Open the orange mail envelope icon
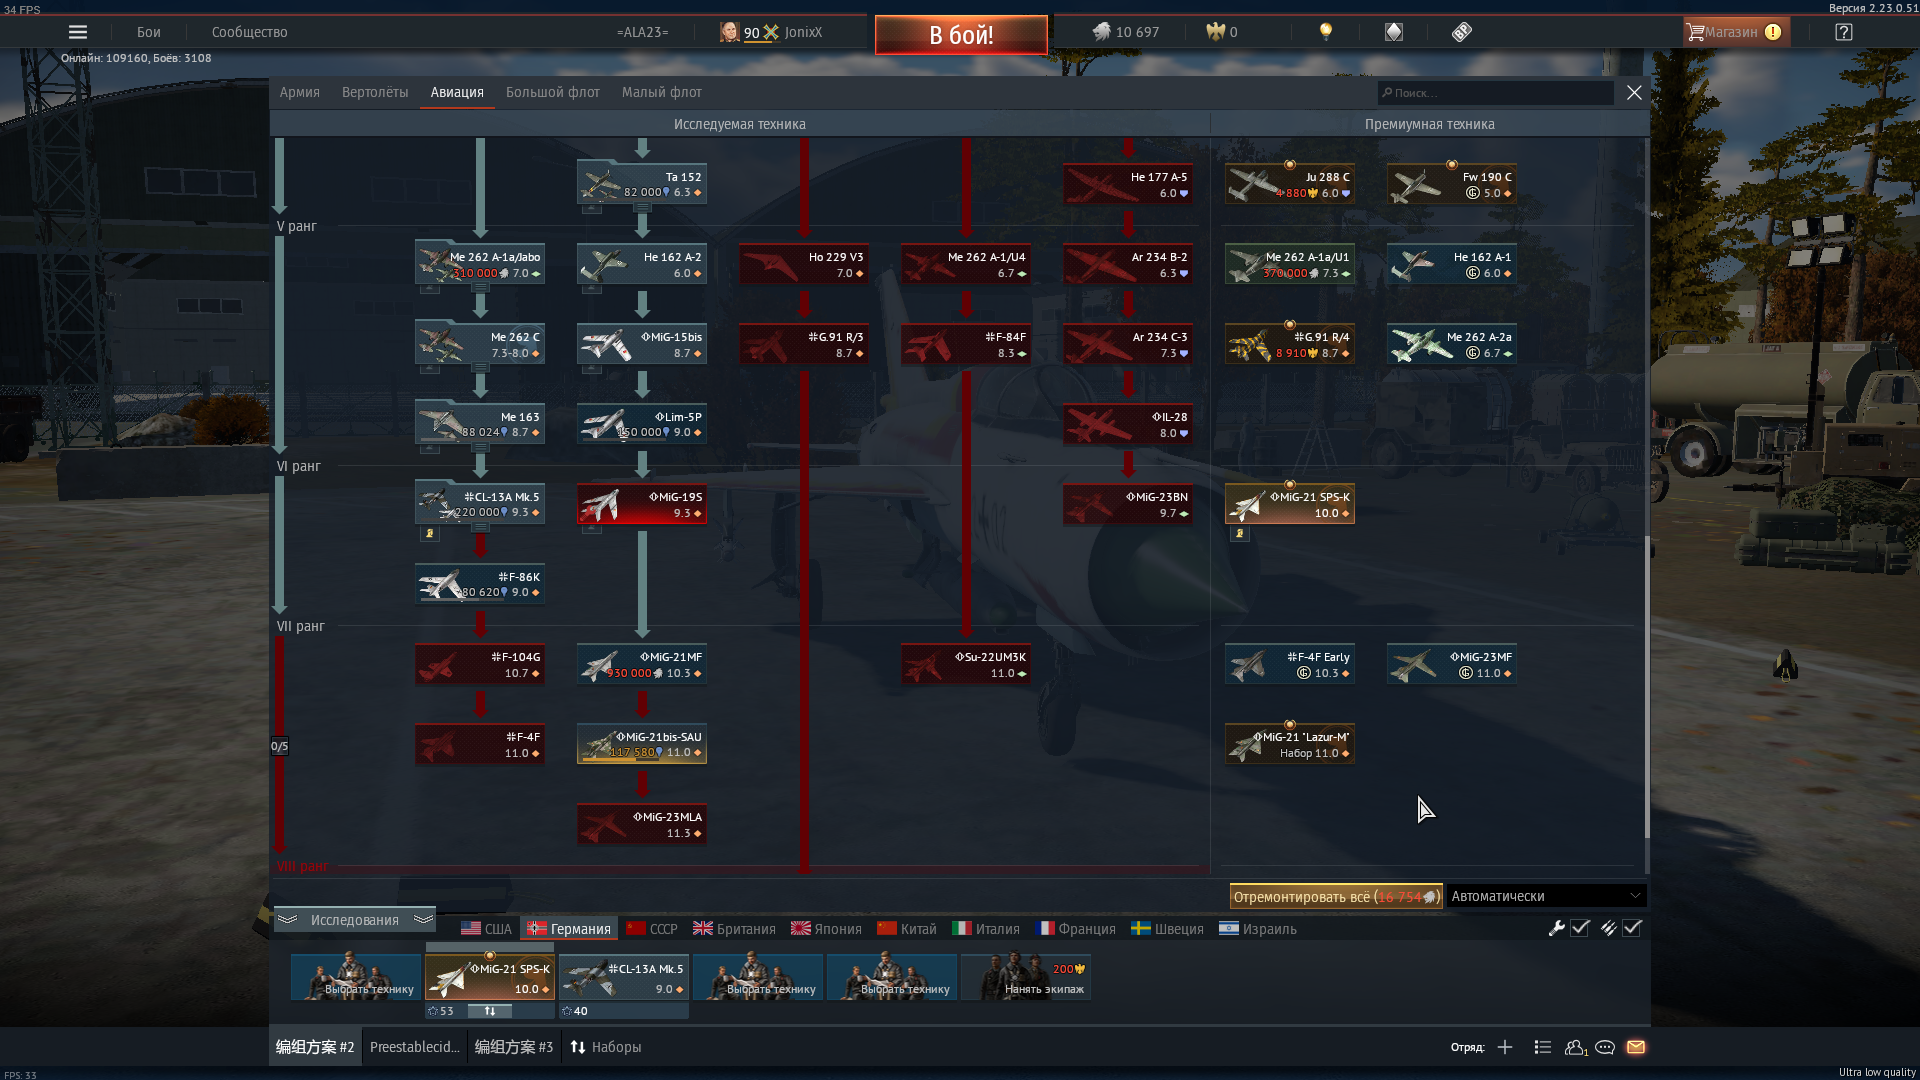 (1636, 1047)
